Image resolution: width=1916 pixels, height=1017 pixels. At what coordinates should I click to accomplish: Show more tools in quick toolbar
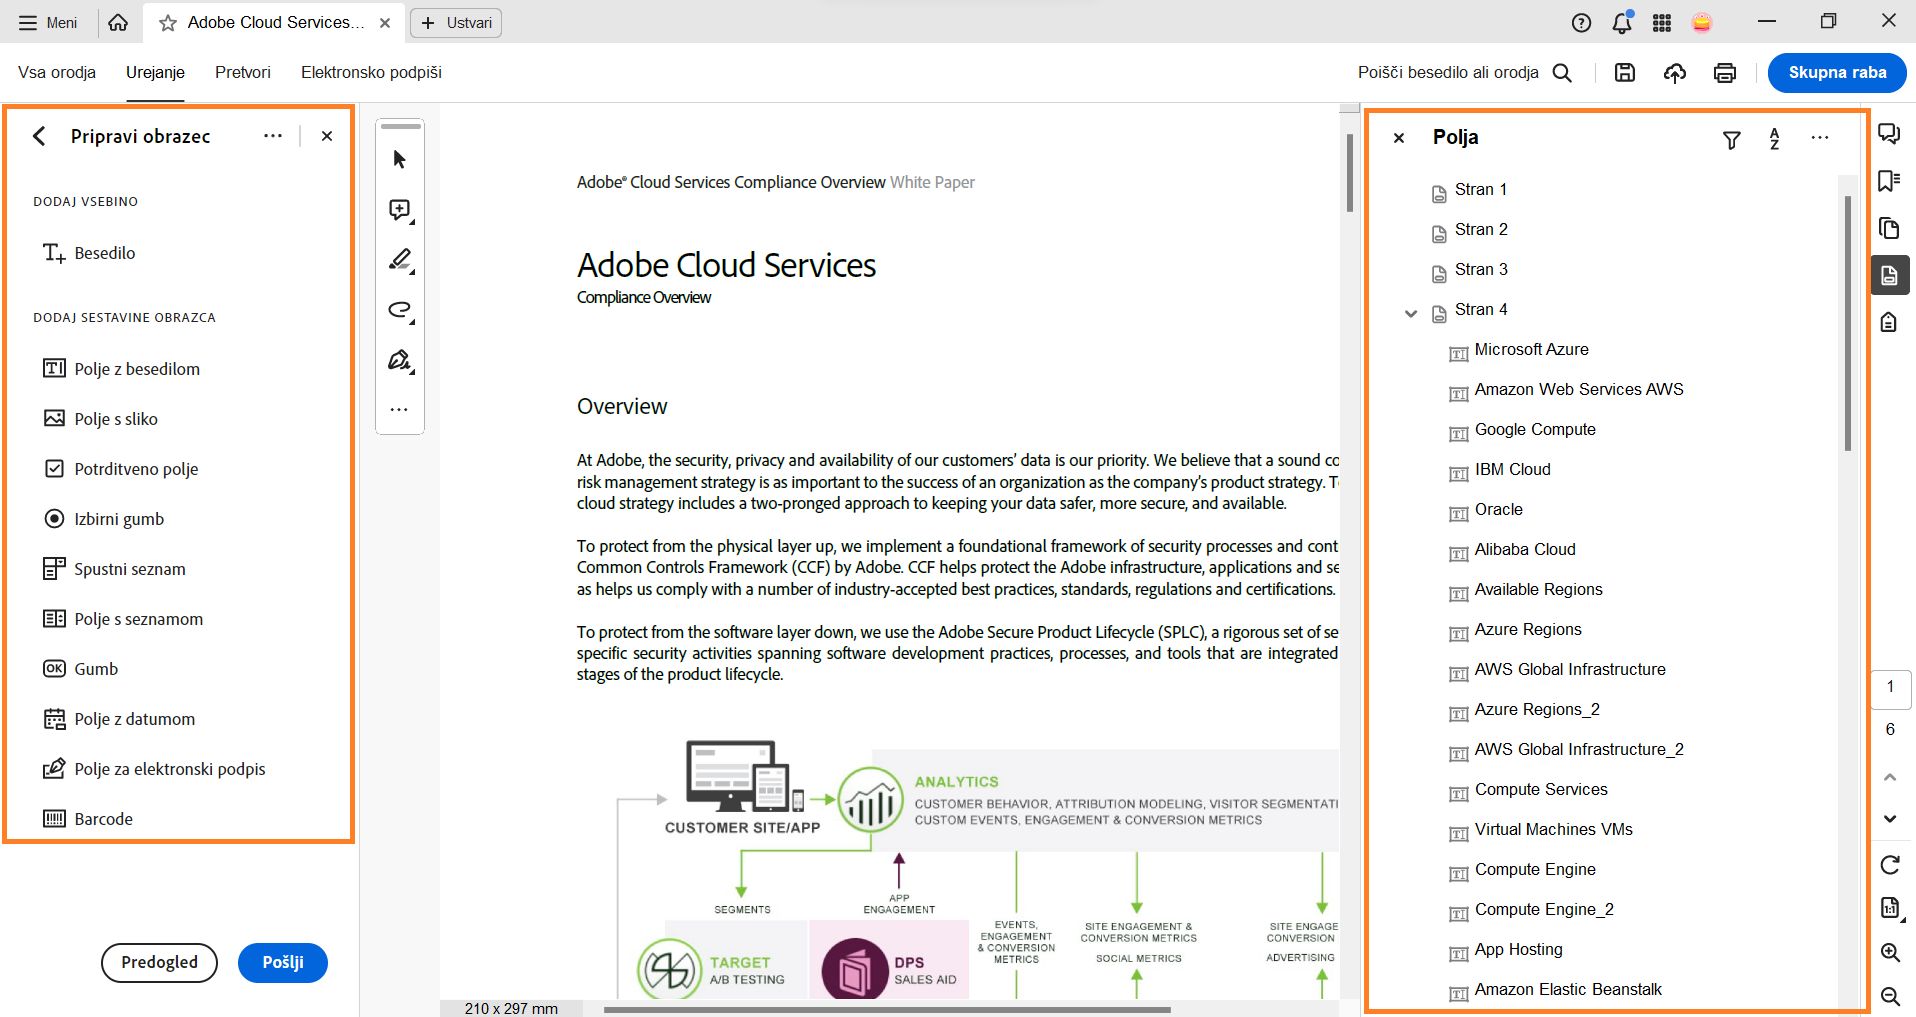[x=399, y=409]
